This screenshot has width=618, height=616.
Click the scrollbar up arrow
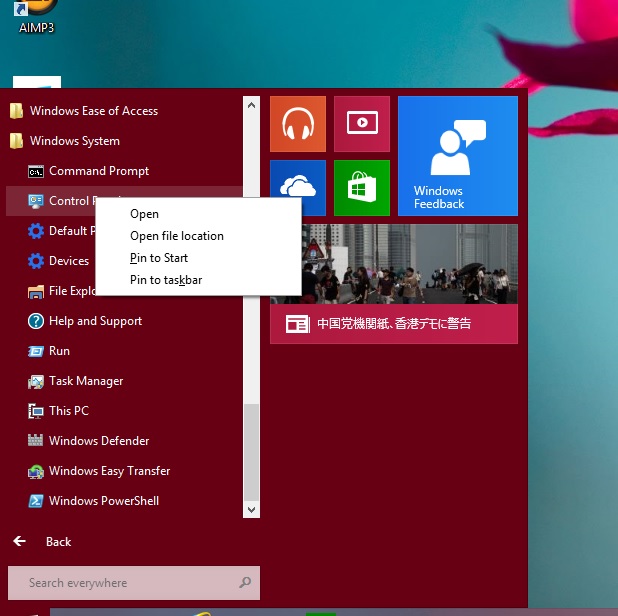click(x=251, y=105)
